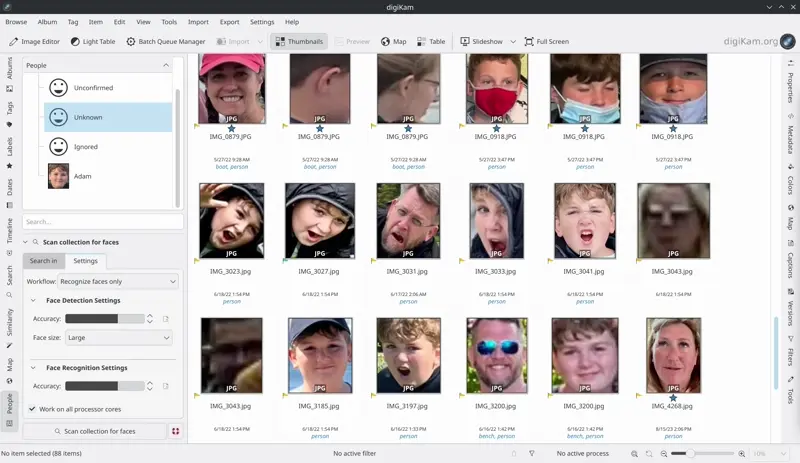Launch the Batch Queue Manager
Screen dimensions: 800x463
coord(165,42)
